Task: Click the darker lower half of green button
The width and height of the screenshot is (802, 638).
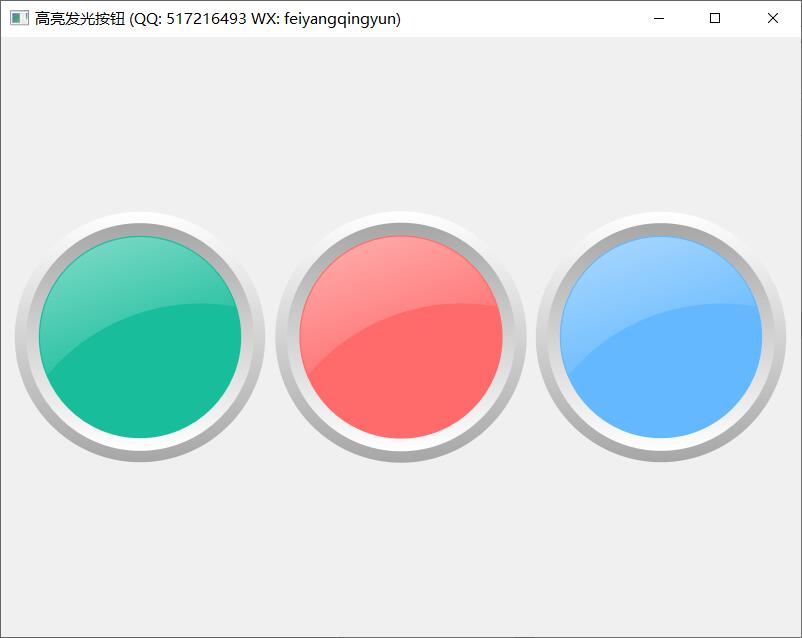Action: (150, 390)
